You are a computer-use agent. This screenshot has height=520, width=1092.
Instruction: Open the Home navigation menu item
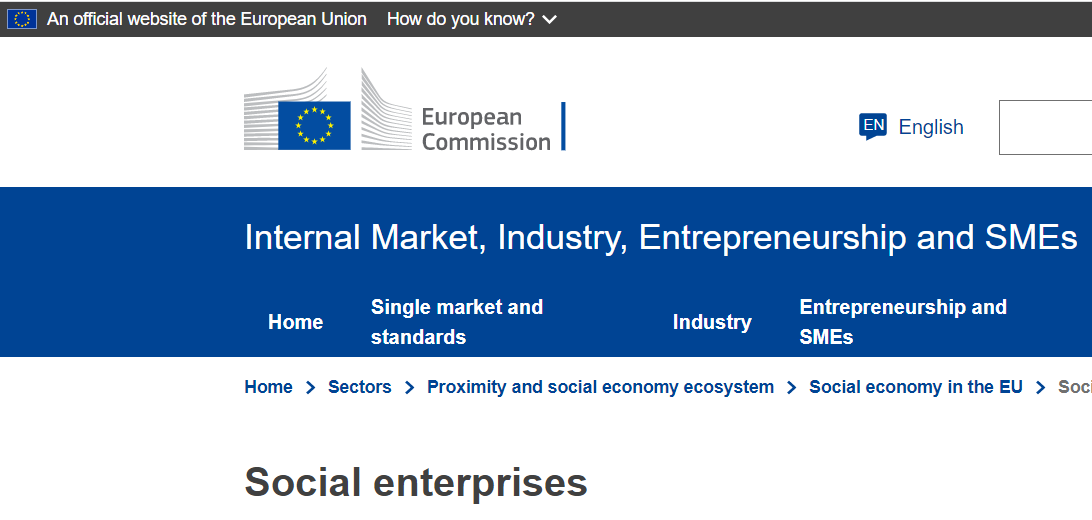tap(296, 322)
